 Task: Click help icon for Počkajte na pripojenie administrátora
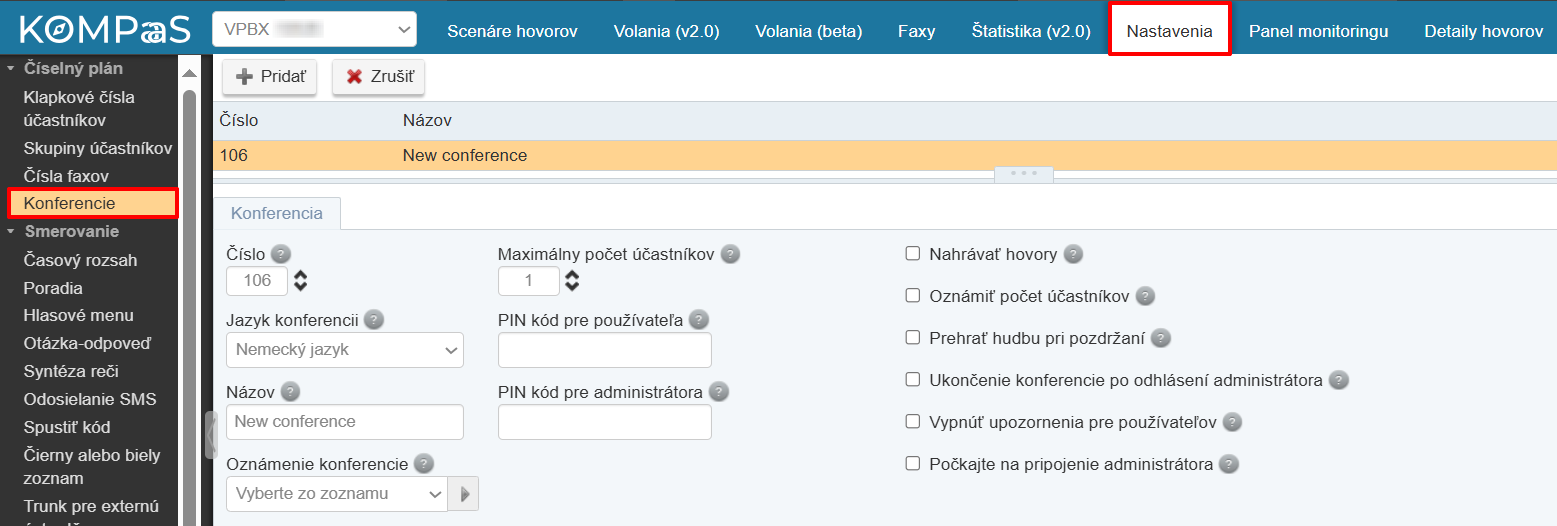(1229, 464)
